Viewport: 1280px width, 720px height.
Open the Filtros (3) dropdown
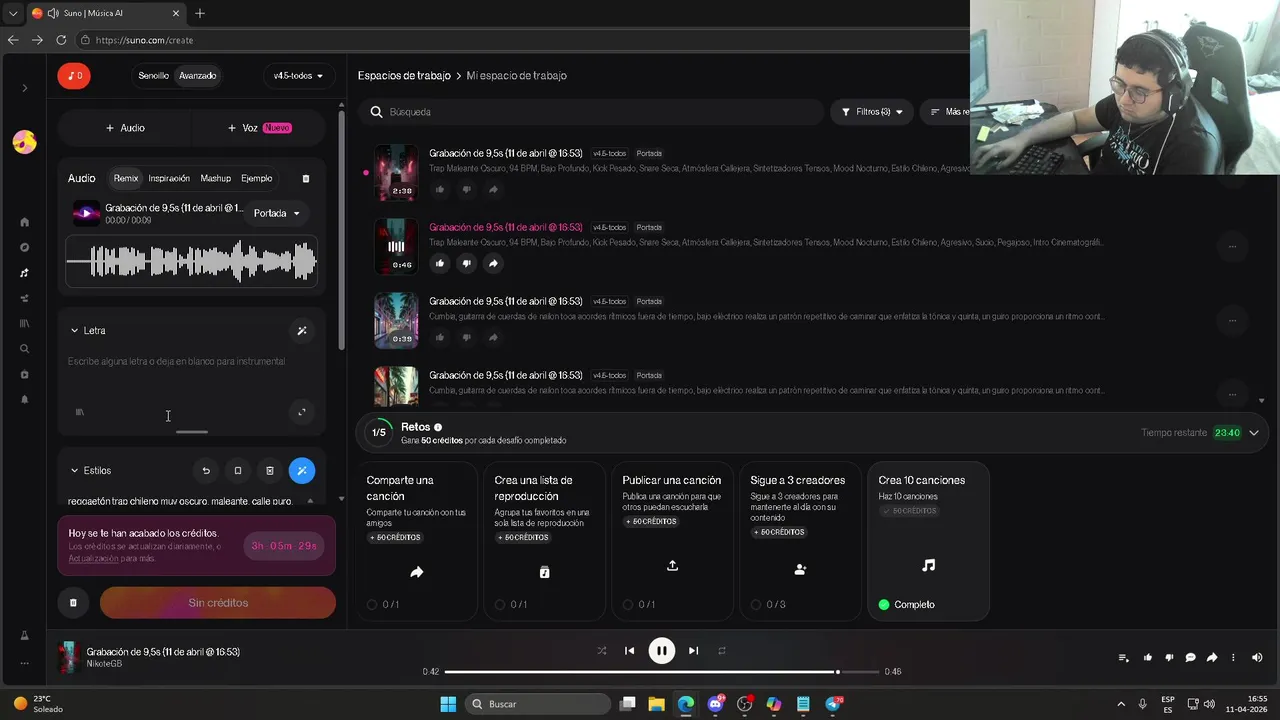click(871, 112)
